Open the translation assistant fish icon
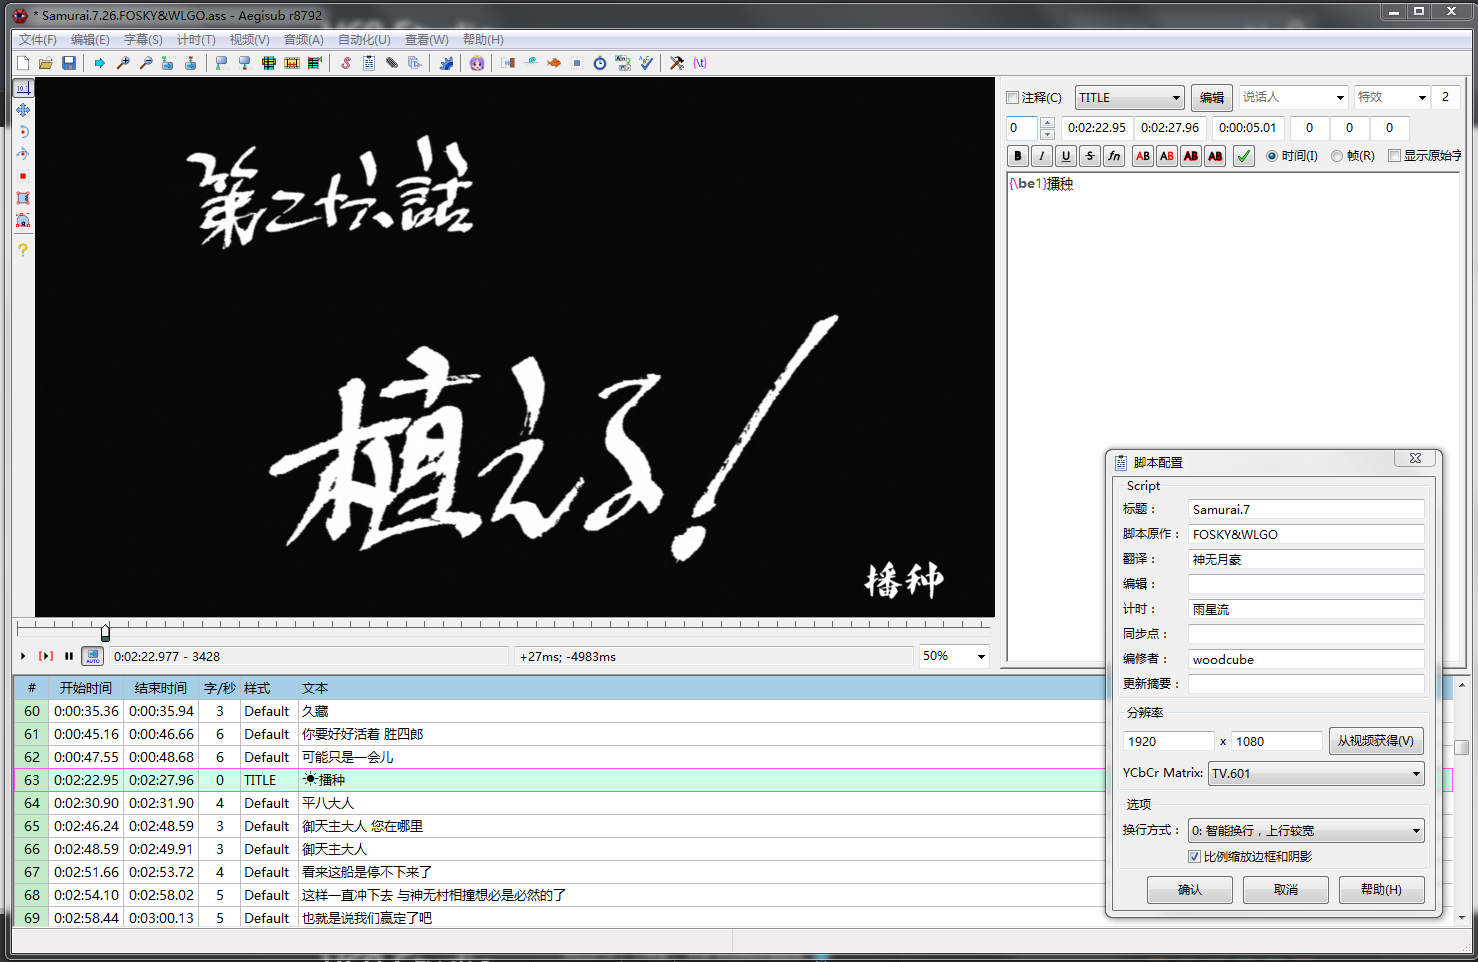The image size is (1478, 962). [x=554, y=63]
